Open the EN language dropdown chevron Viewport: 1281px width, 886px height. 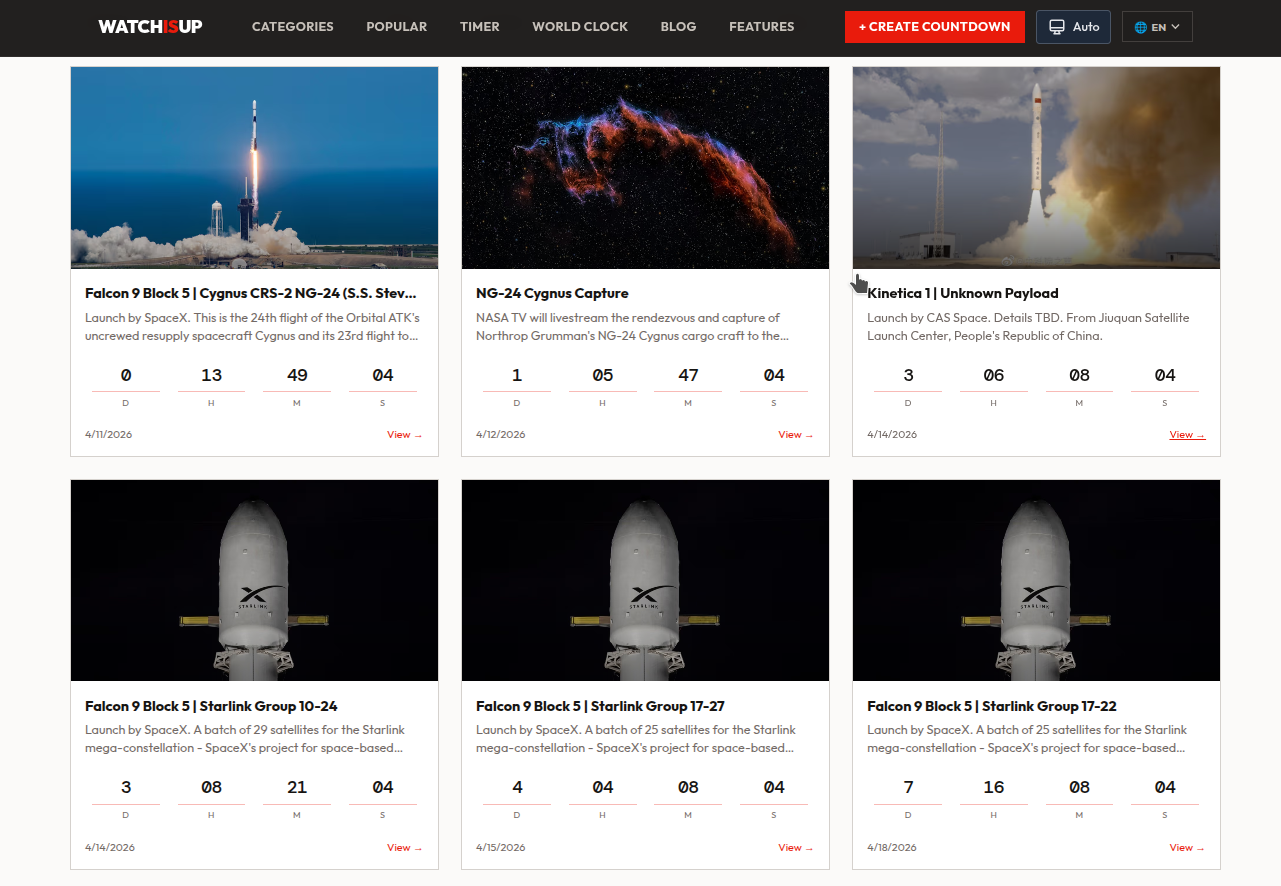(x=1175, y=27)
